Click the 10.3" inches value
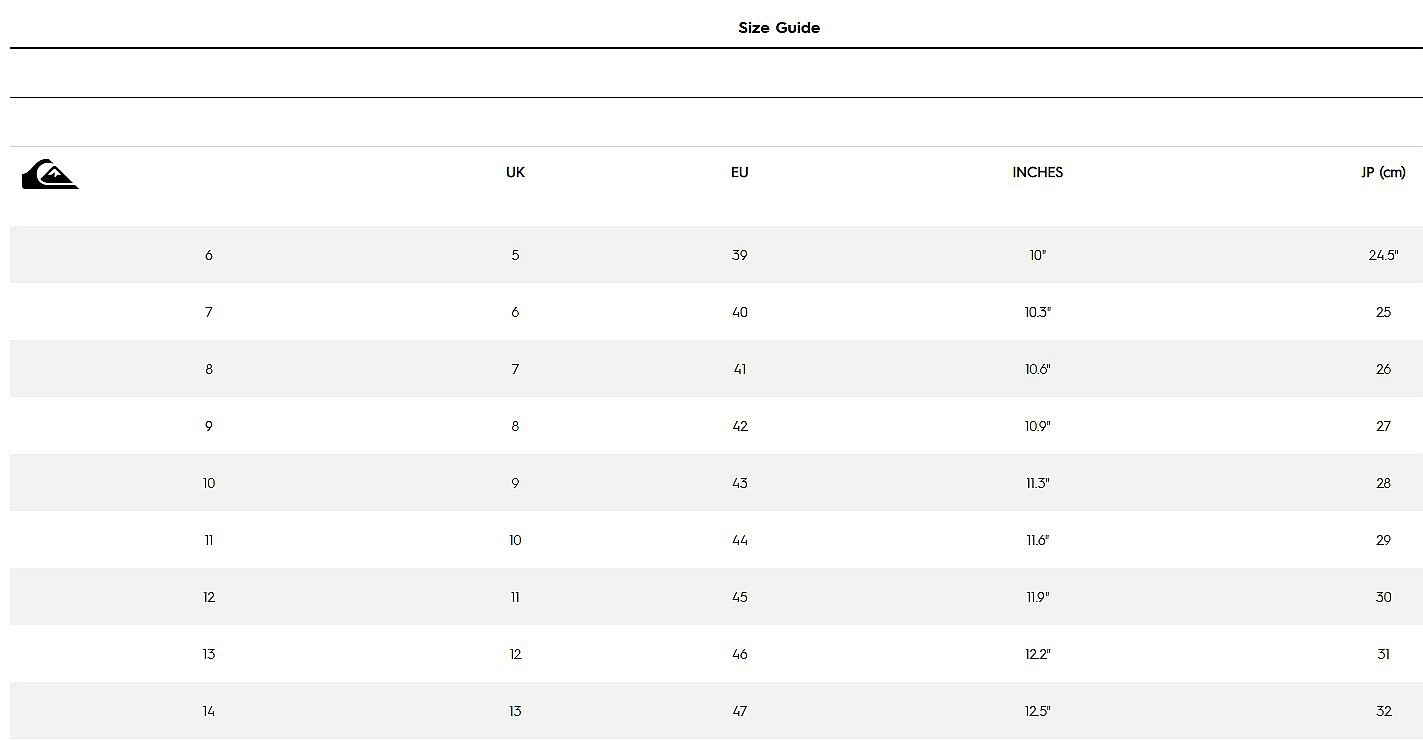The width and height of the screenshot is (1423, 740). [1037, 312]
